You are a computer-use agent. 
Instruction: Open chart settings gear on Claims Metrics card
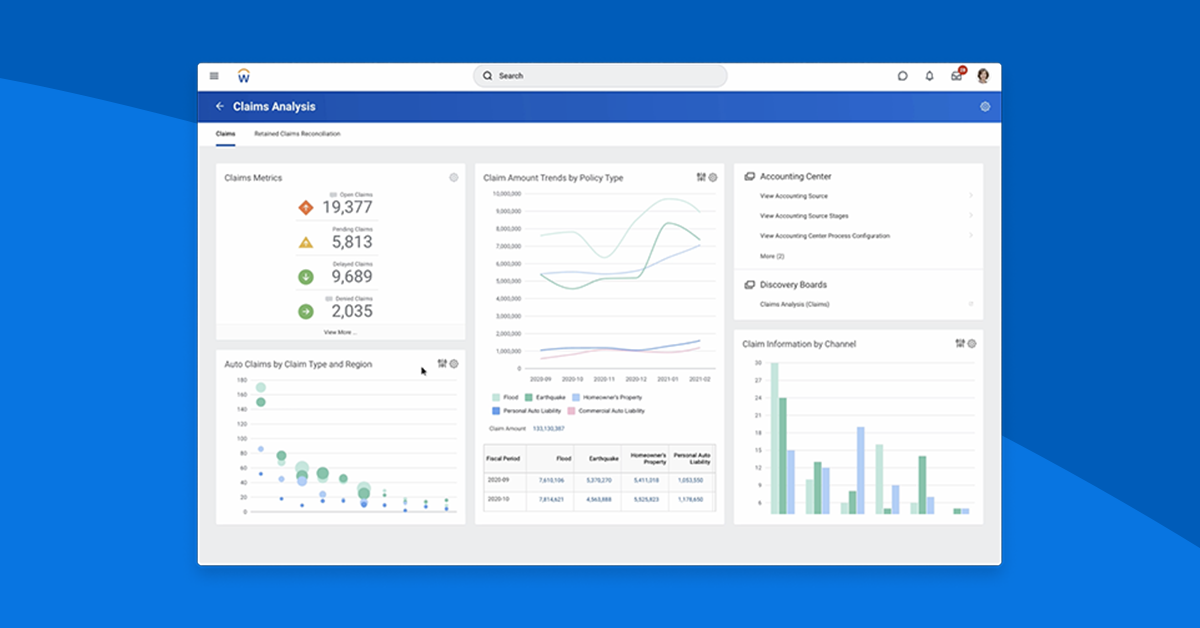pos(452,177)
